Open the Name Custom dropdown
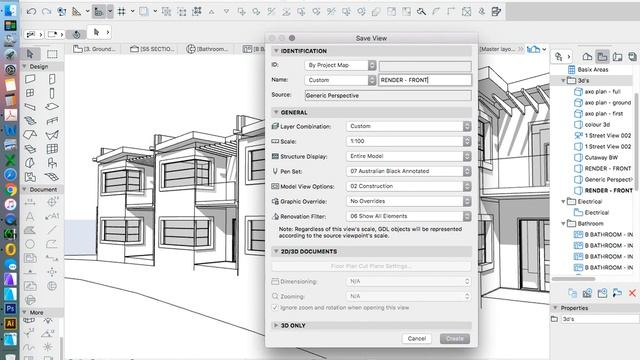The image size is (640, 360). 340,80
